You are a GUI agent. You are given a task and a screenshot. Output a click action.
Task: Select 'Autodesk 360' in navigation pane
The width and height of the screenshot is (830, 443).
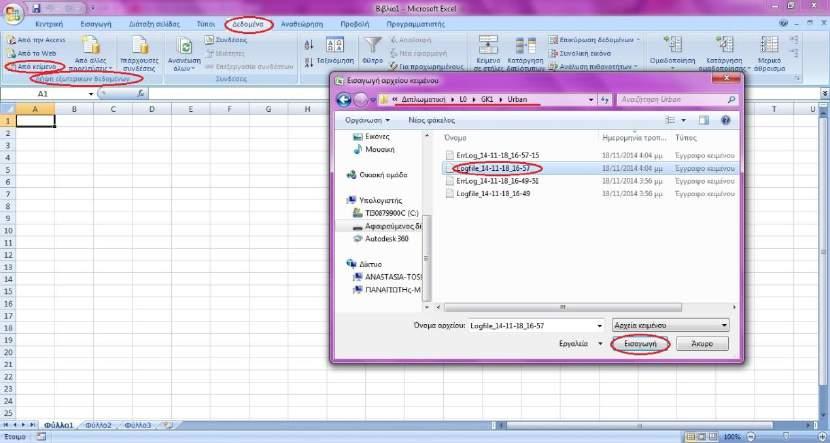point(381,239)
